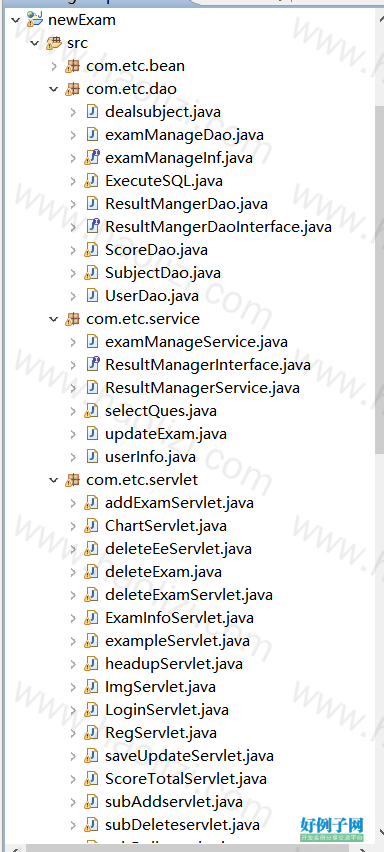Click the ScoreTotalServlet.java file icon
Screen dimensions: 384x852
click(91, 779)
